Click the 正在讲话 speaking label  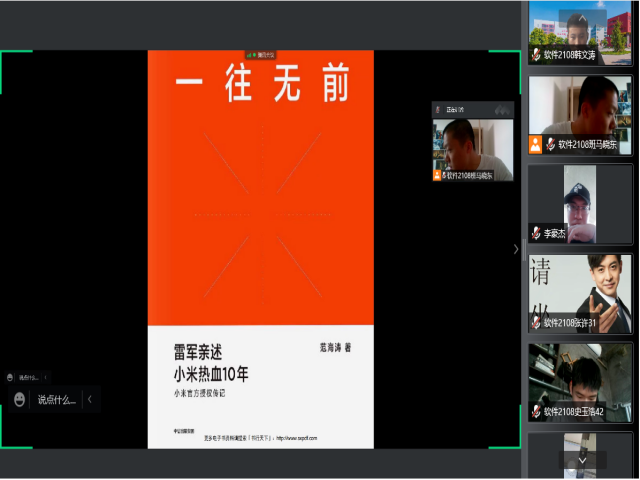[455, 109]
